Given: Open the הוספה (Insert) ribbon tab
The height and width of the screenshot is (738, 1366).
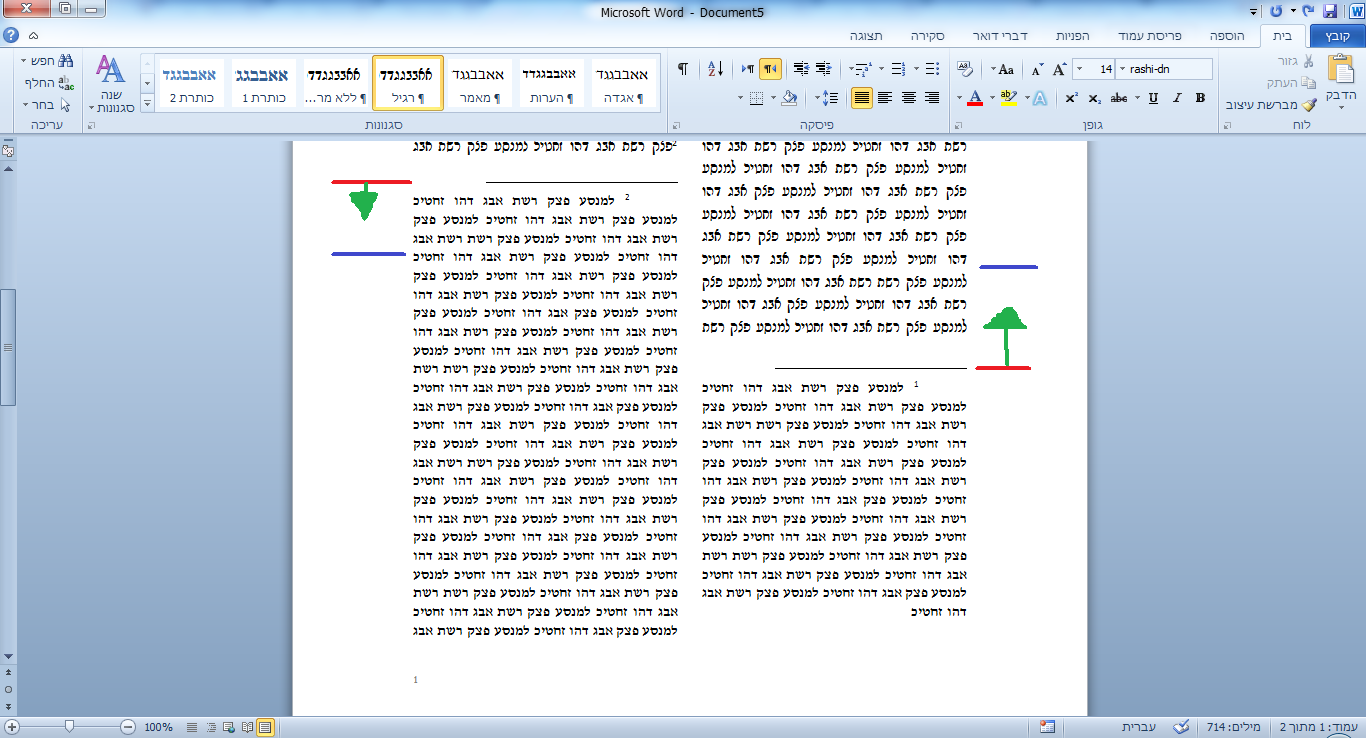Looking at the screenshot, I should [x=1227, y=36].
